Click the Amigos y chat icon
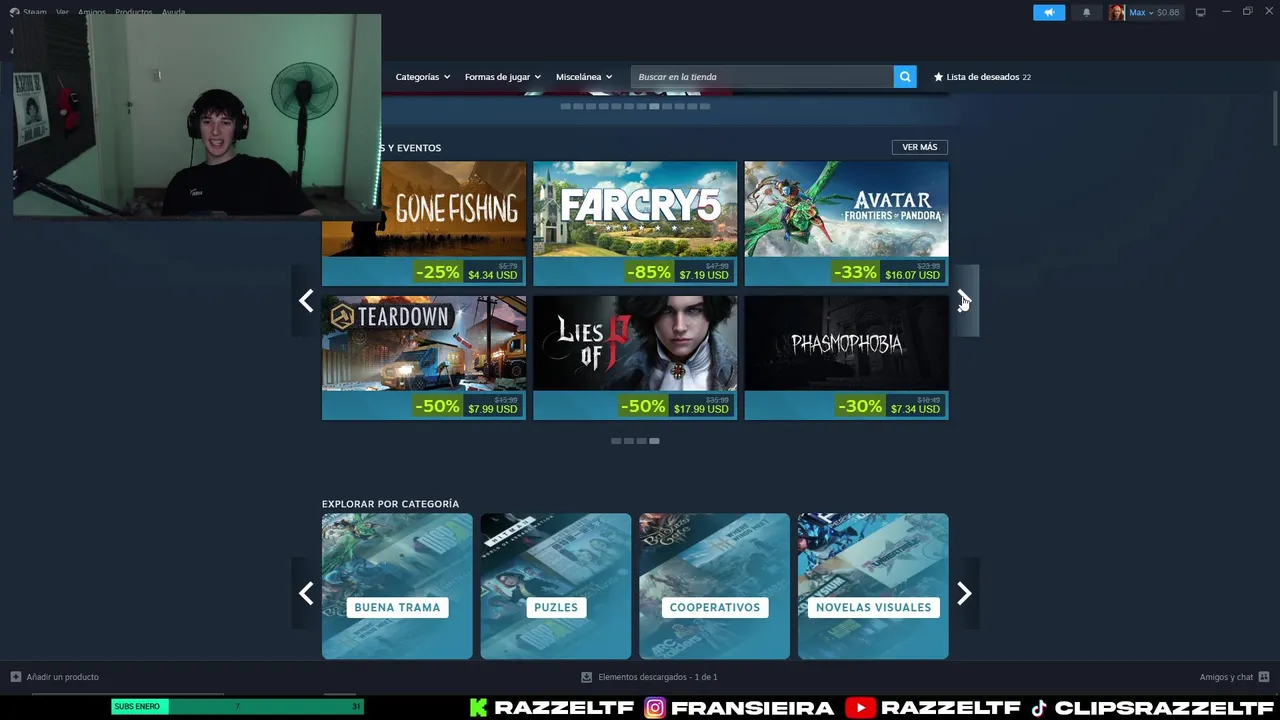The image size is (1280, 720). click(x=1264, y=677)
